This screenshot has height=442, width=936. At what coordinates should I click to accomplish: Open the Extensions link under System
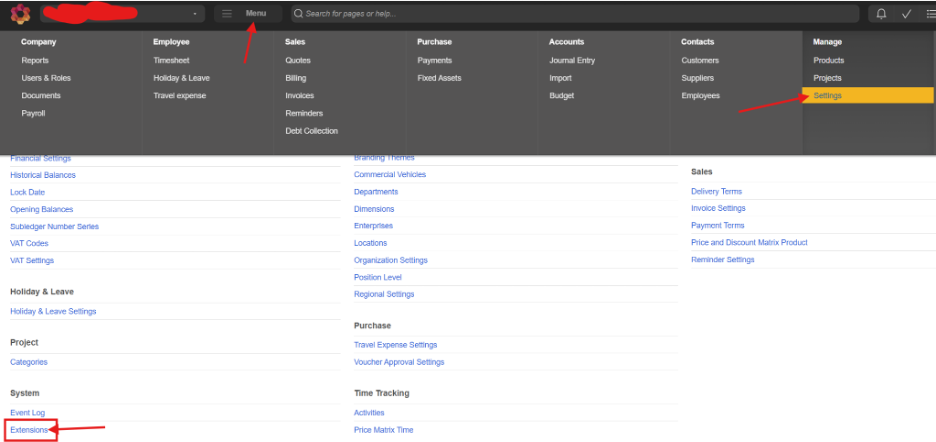(29, 430)
